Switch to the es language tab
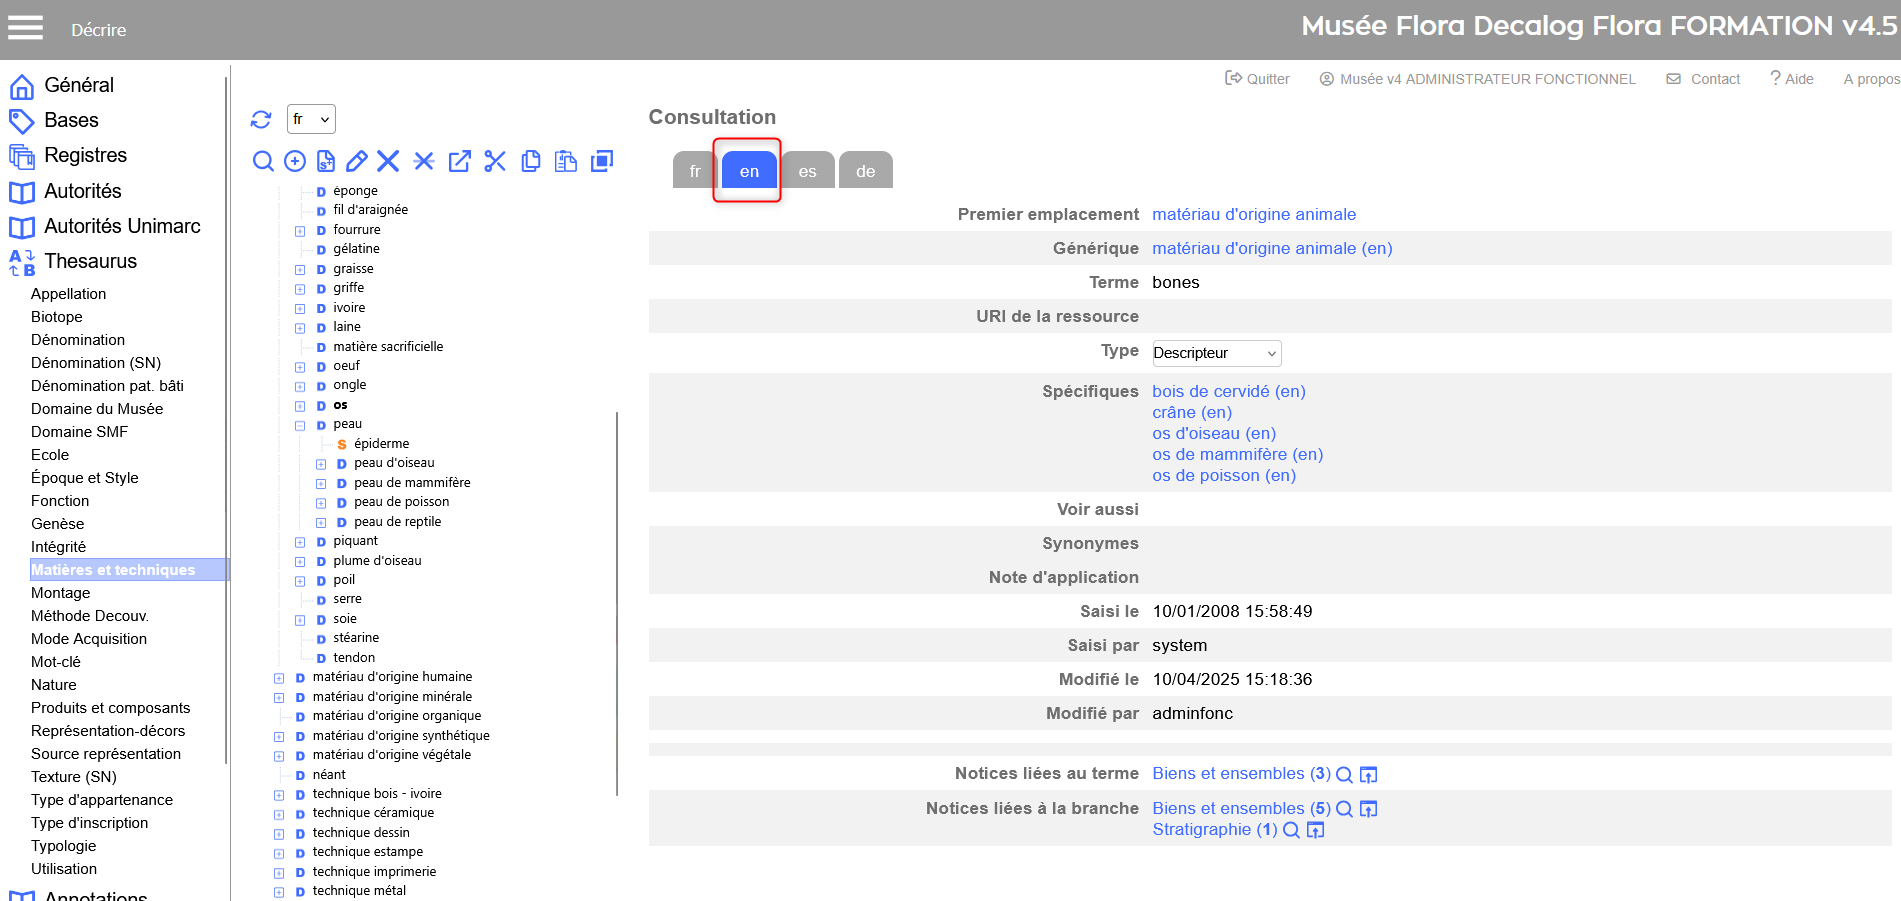Viewport: 1901px width, 901px height. click(x=807, y=171)
